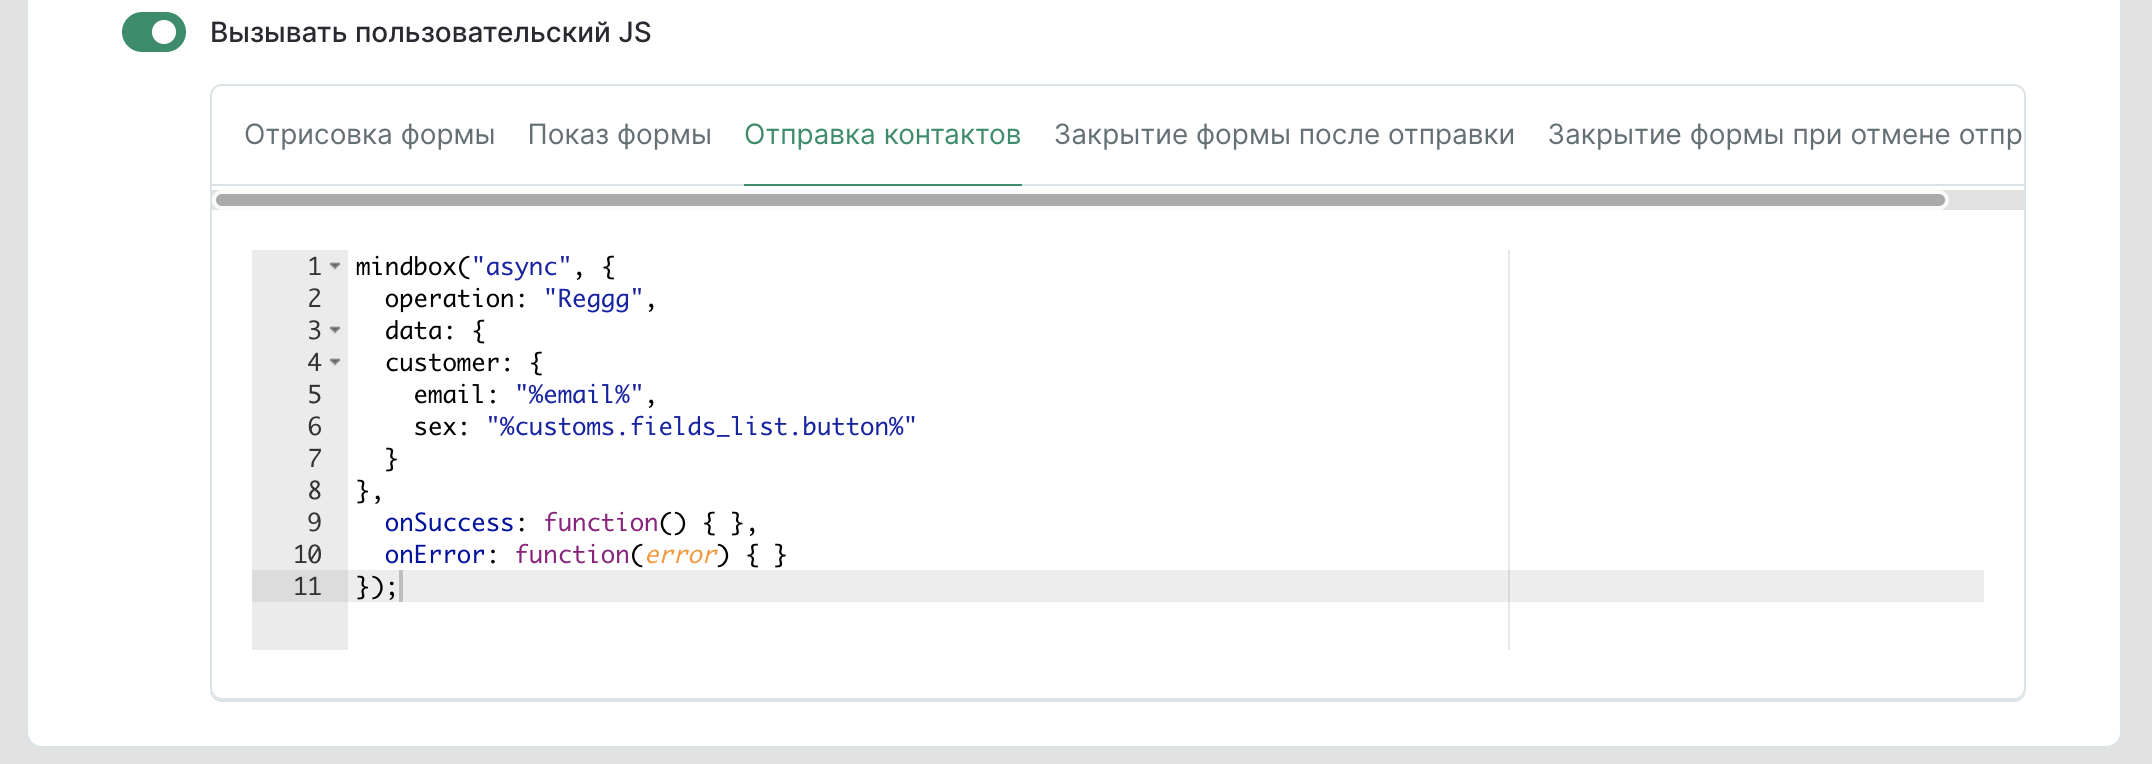
Task: Click line number 5 in the gutter
Action: point(314,395)
